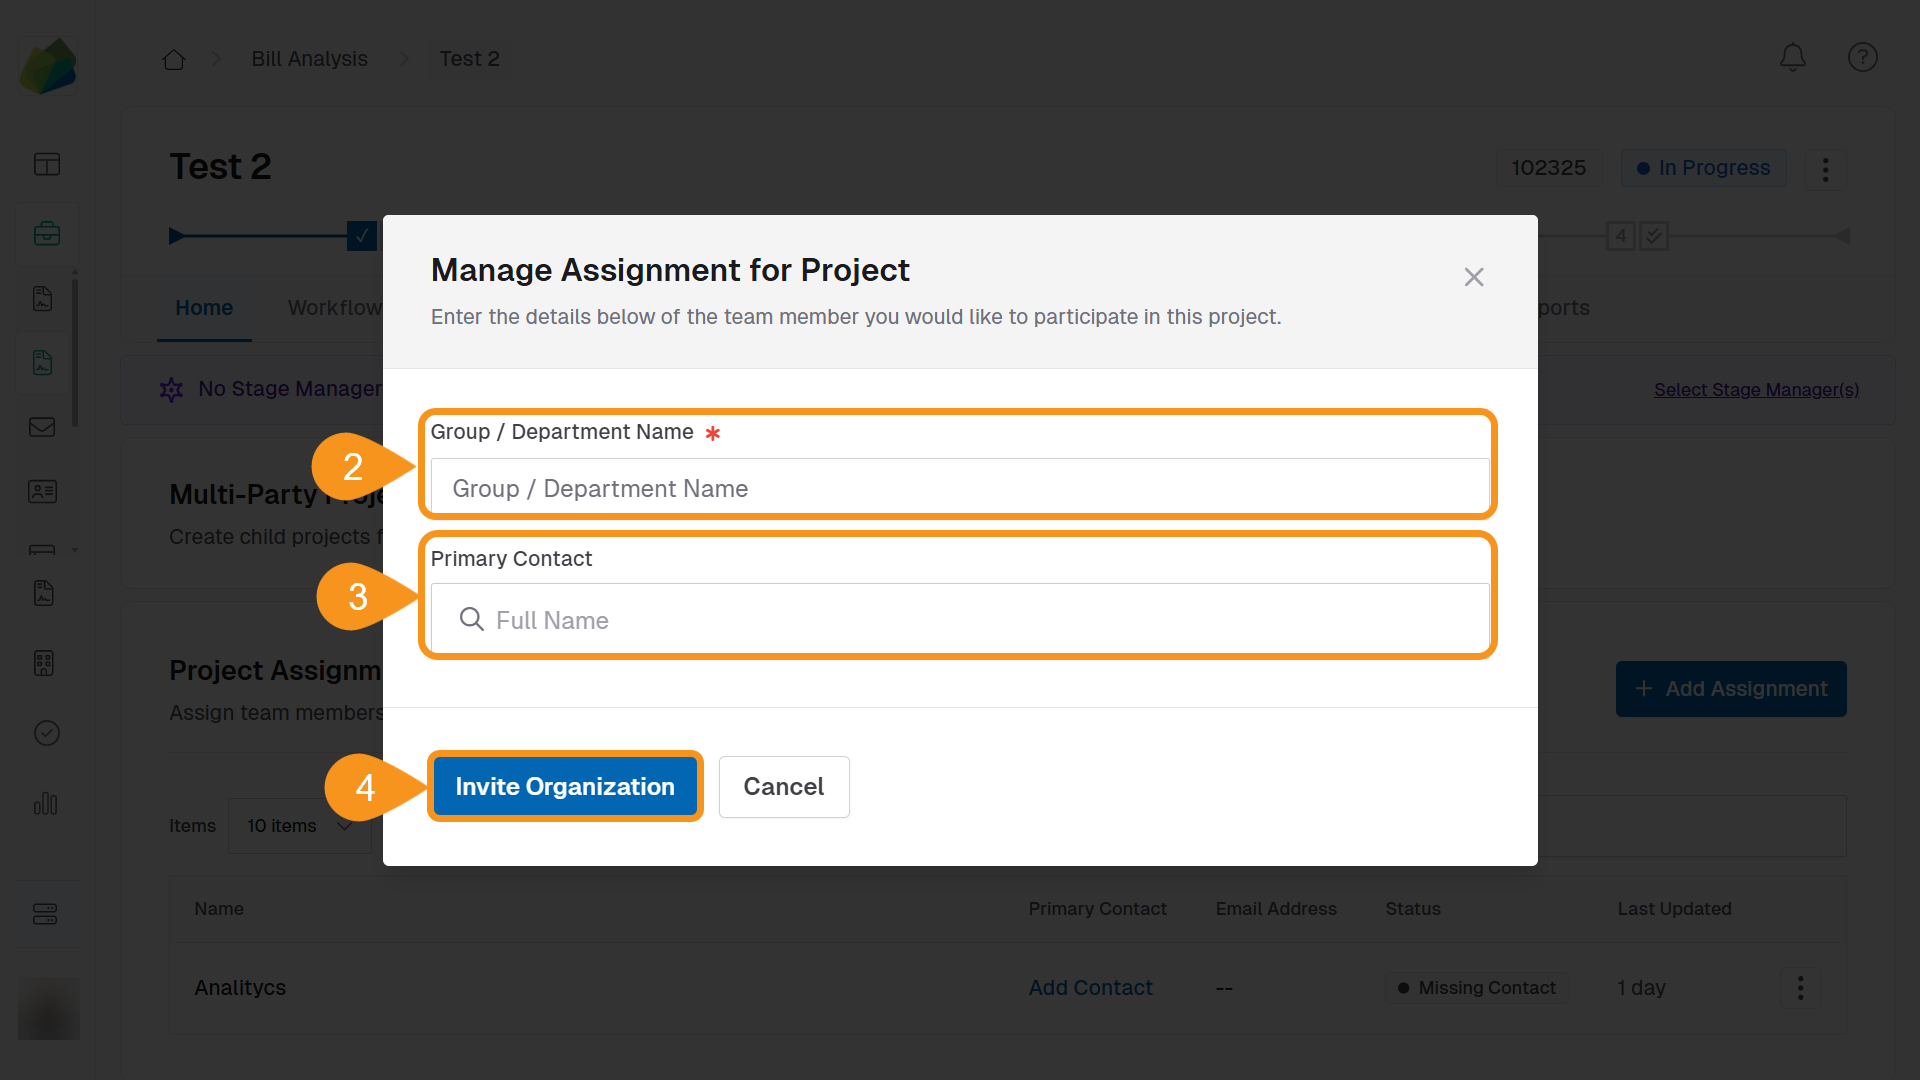Open the checkmark tasks icon in sidebar

[x=46, y=733]
